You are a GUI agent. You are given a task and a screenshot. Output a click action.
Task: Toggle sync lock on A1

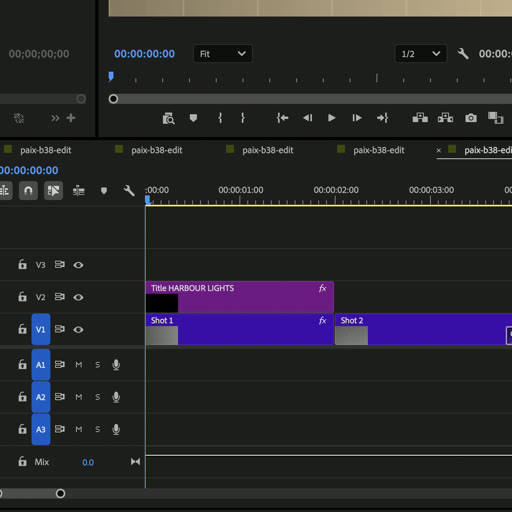click(60, 364)
